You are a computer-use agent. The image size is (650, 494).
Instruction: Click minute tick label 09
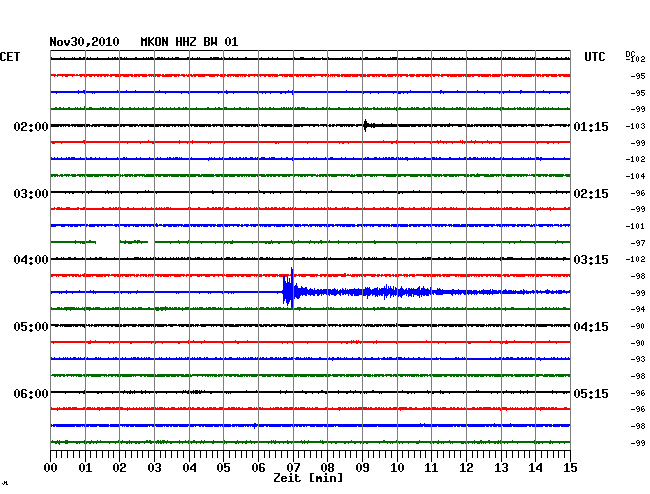(x=362, y=468)
